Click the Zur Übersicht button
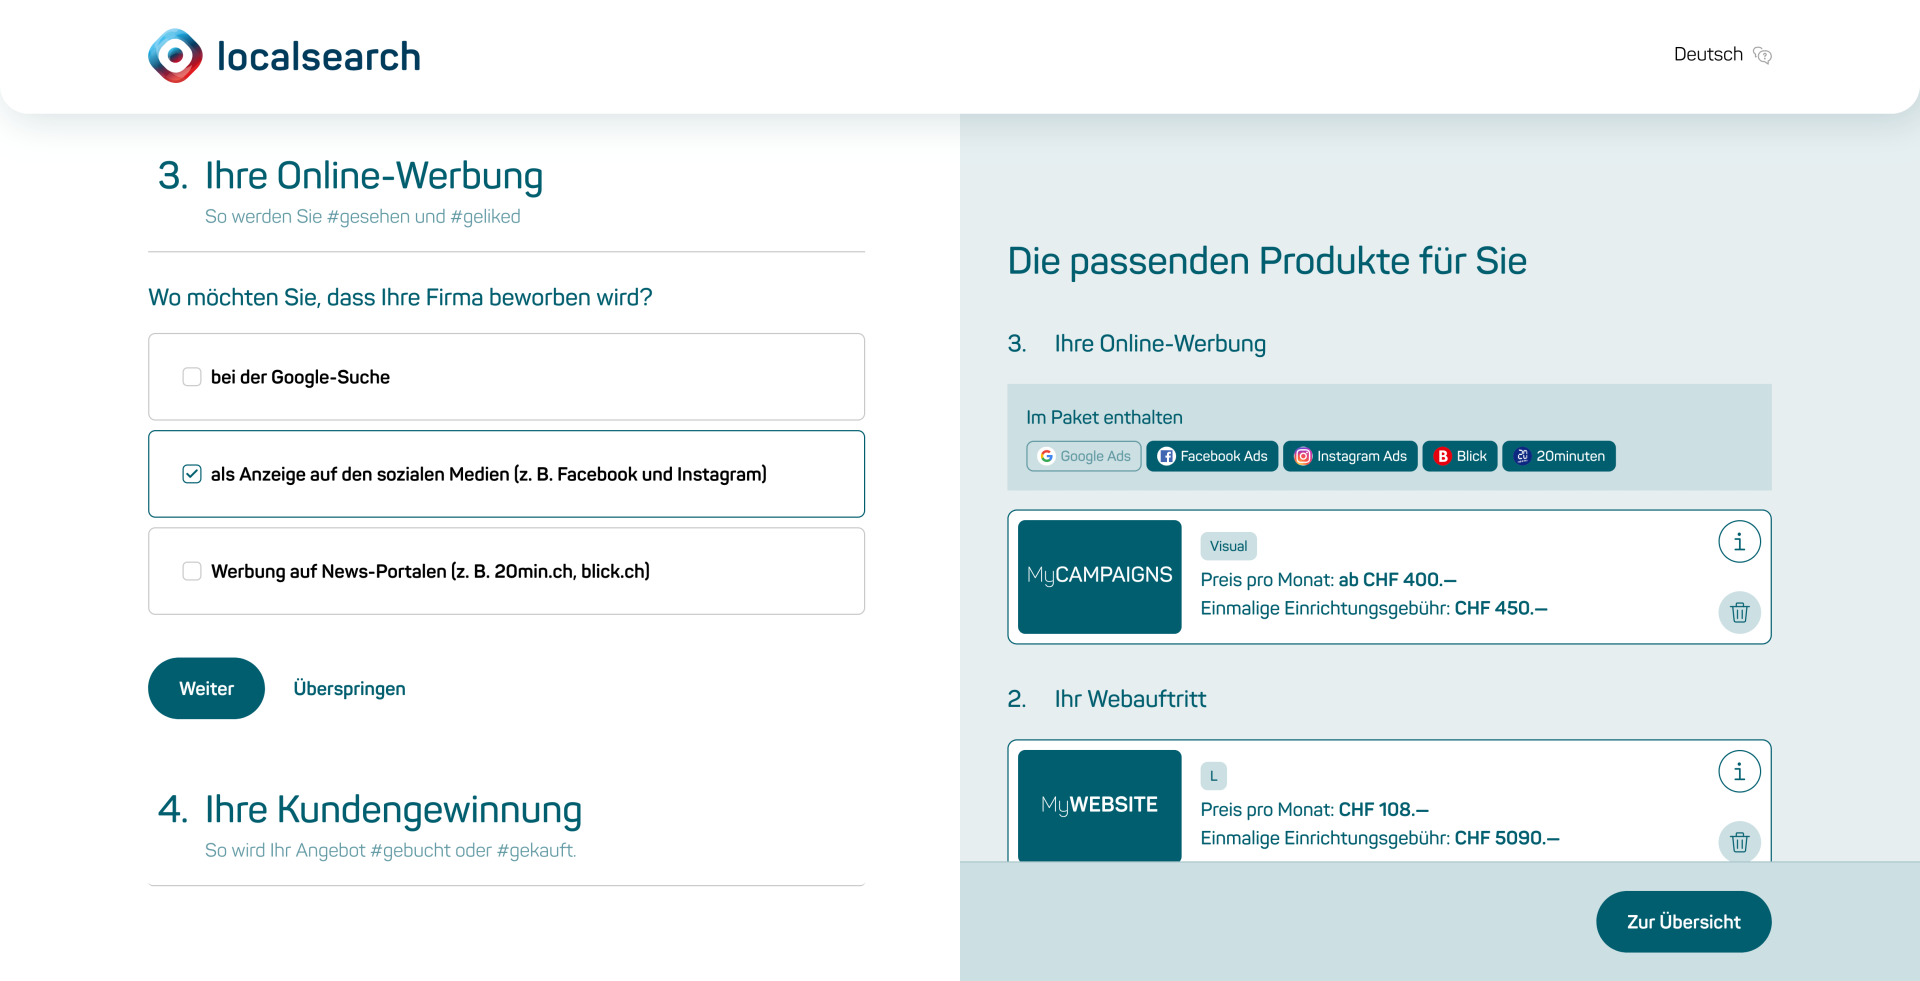This screenshot has height=981, width=1920. coord(1683,922)
